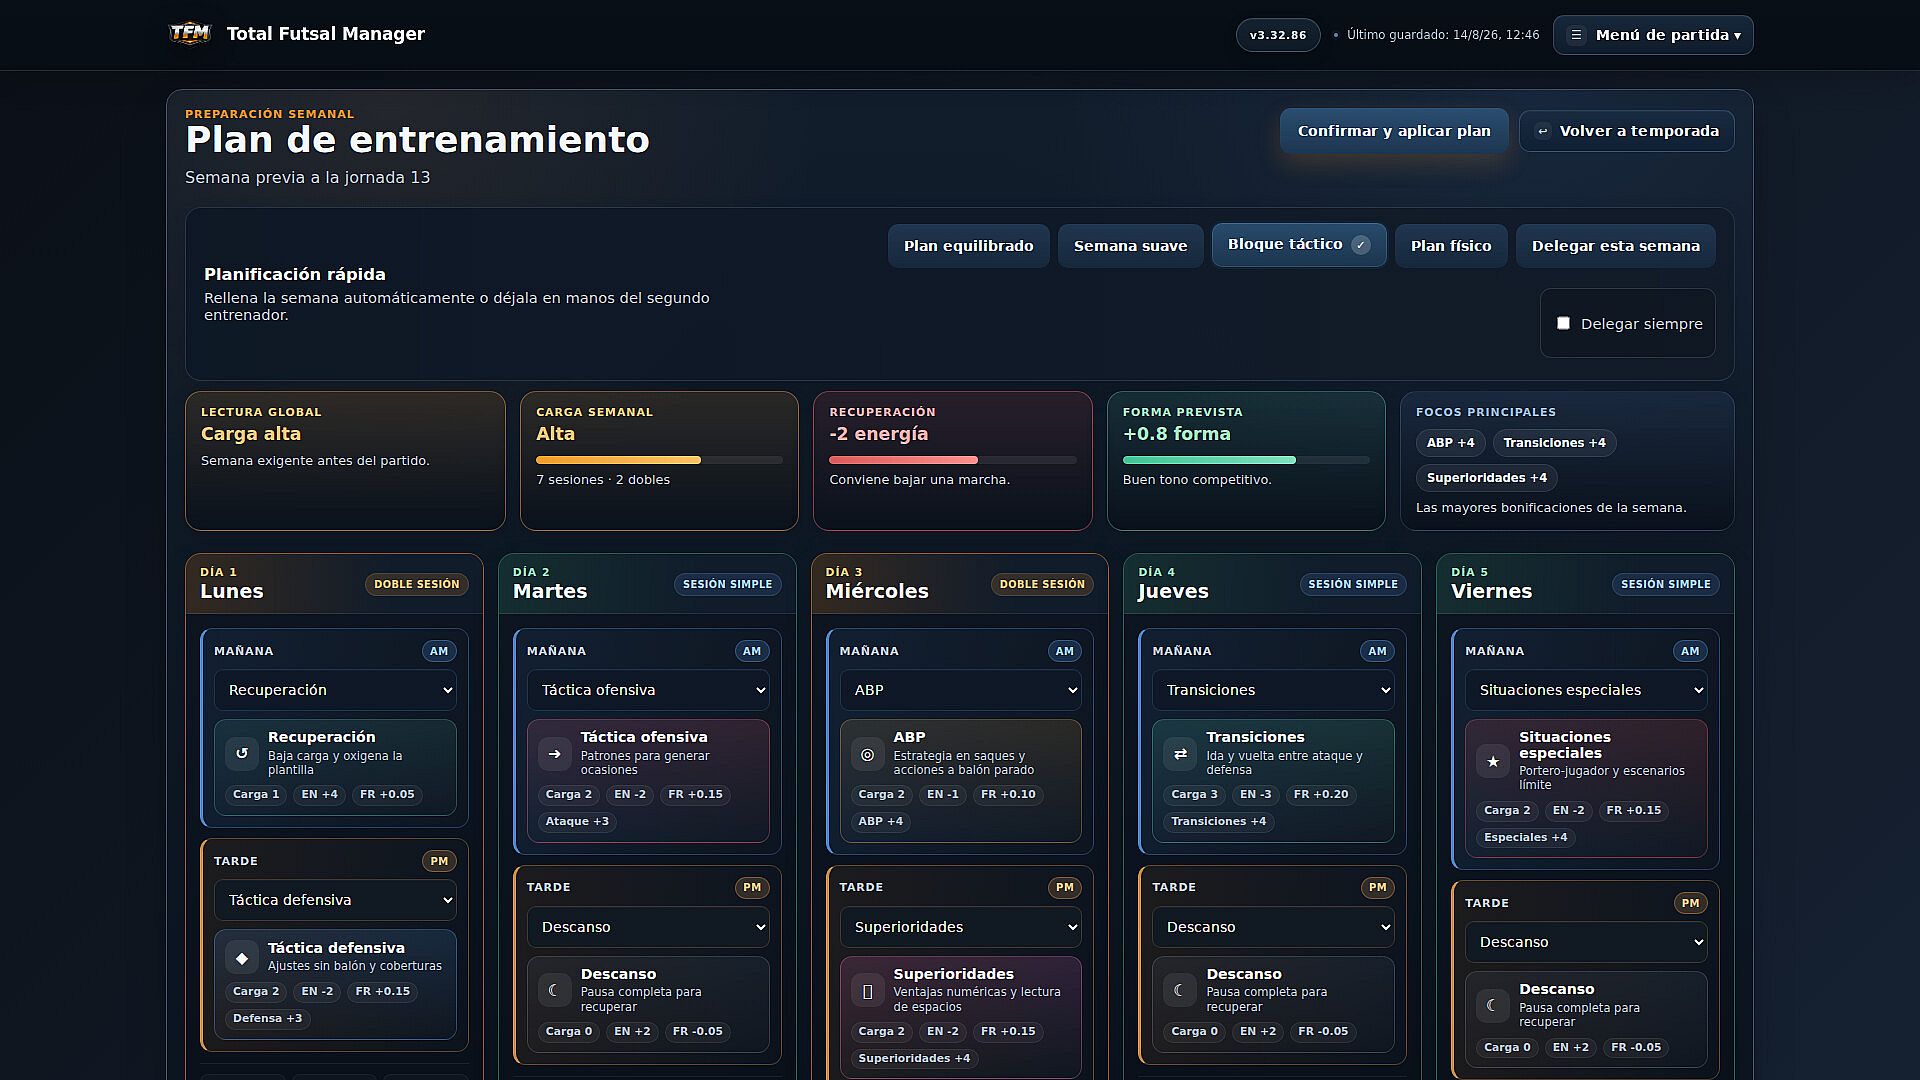This screenshot has width=1920, height=1080.
Task: Select the Bloque táctico preset
Action: click(x=1299, y=245)
